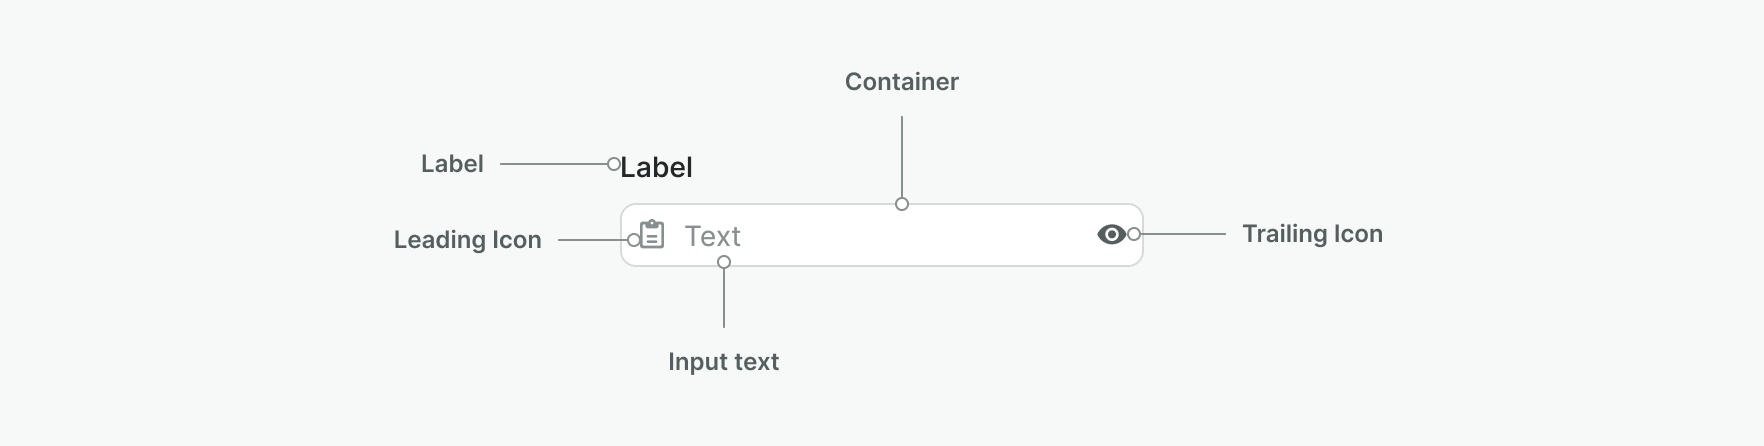Select the gray "Label" annotation on the left

452,164
